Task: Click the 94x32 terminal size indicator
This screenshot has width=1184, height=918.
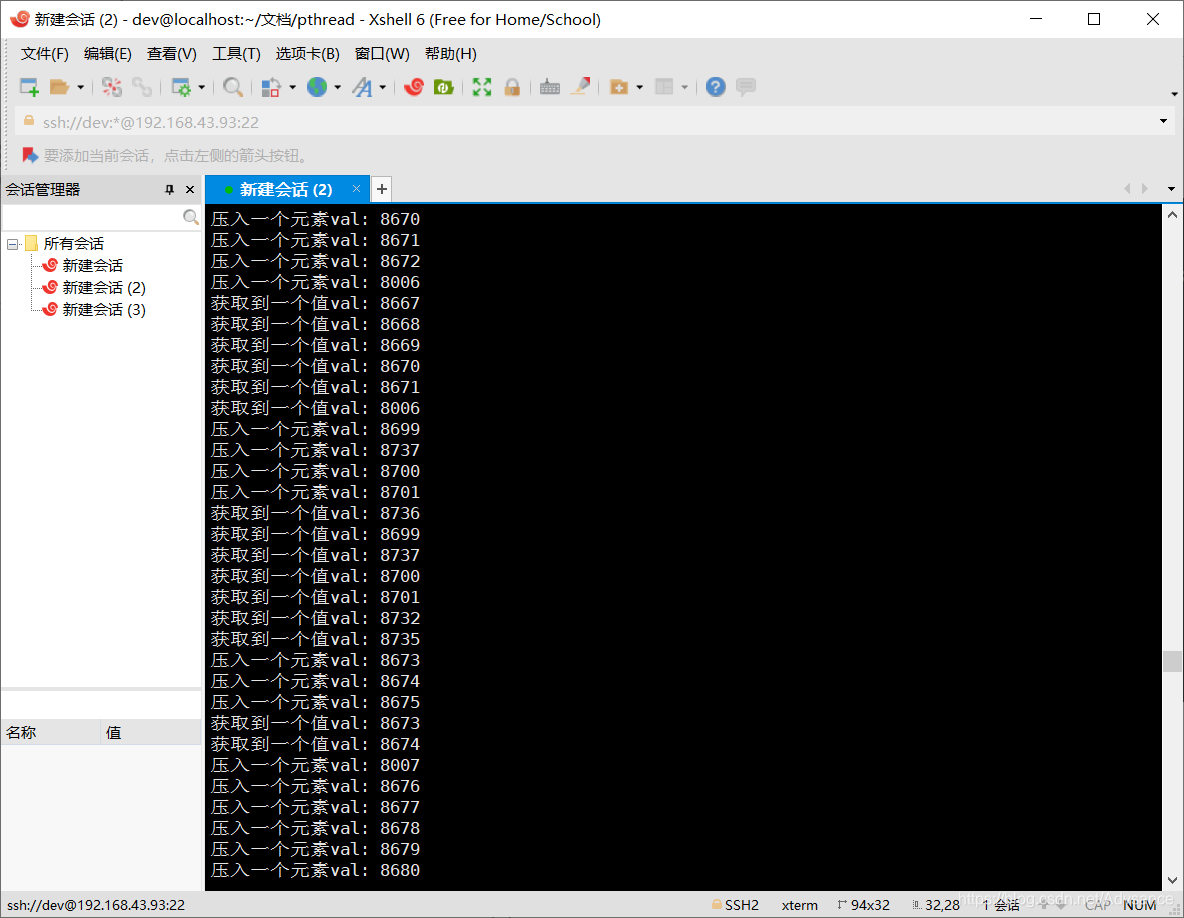Action: pos(864,904)
